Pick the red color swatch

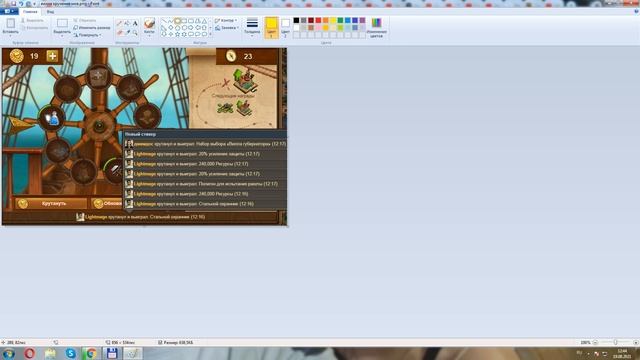click(318, 20)
